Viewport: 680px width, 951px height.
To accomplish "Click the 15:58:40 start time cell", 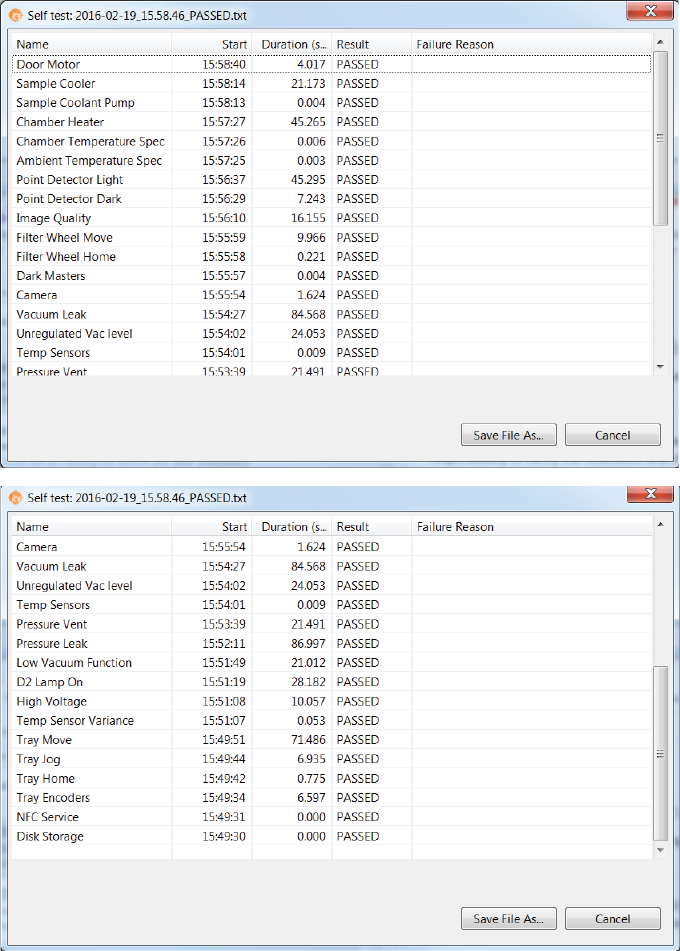I will tap(224, 64).
